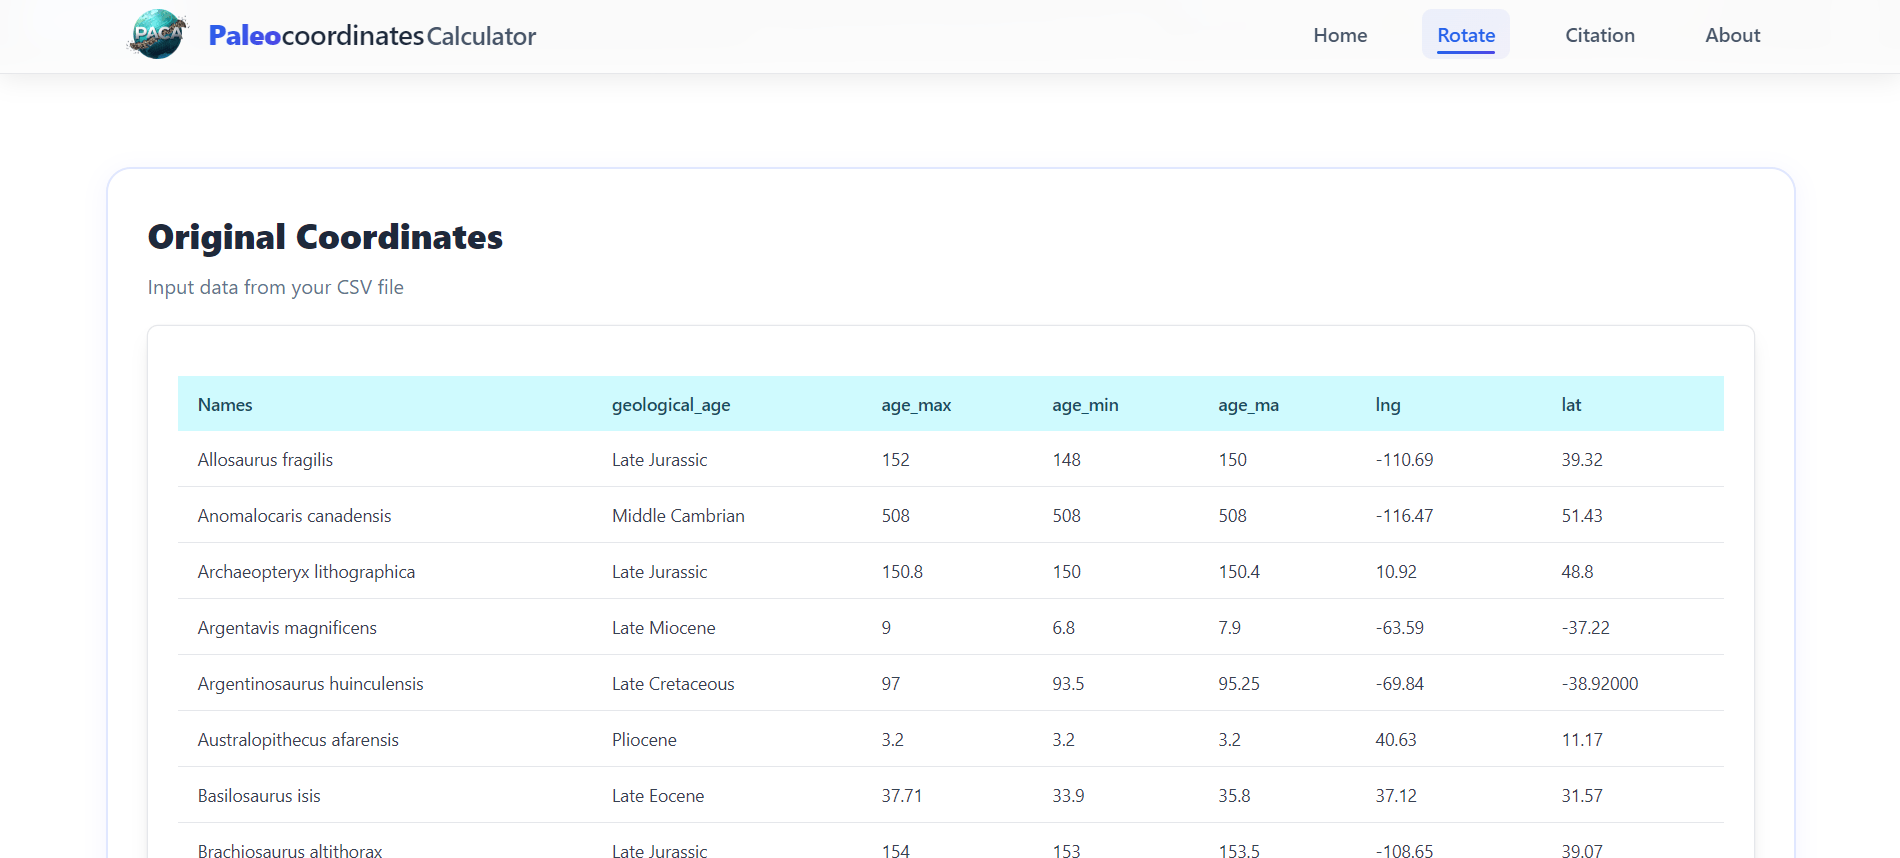Click the Pliocene age cell

[x=644, y=740]
